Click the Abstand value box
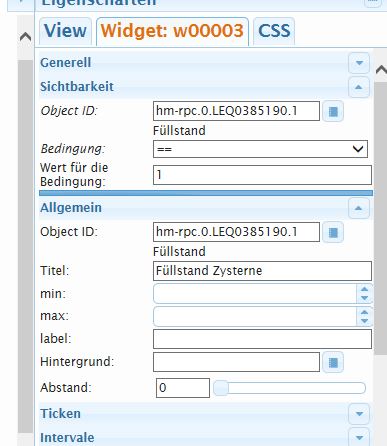The width and height of the screenshot is (387, 446). point(183,388)
